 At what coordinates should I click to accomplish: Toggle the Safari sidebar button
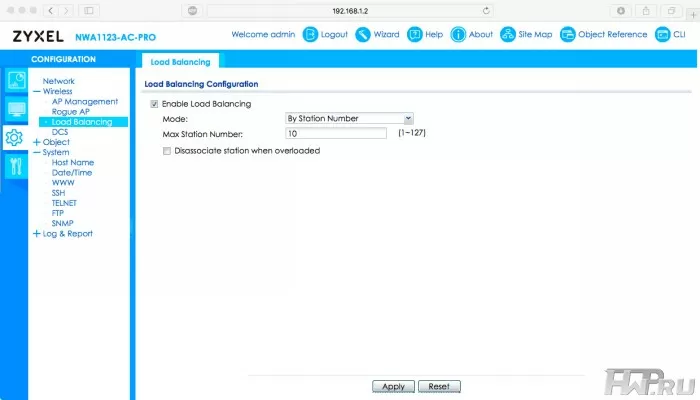pyautogui.click(x=89, y=11)
